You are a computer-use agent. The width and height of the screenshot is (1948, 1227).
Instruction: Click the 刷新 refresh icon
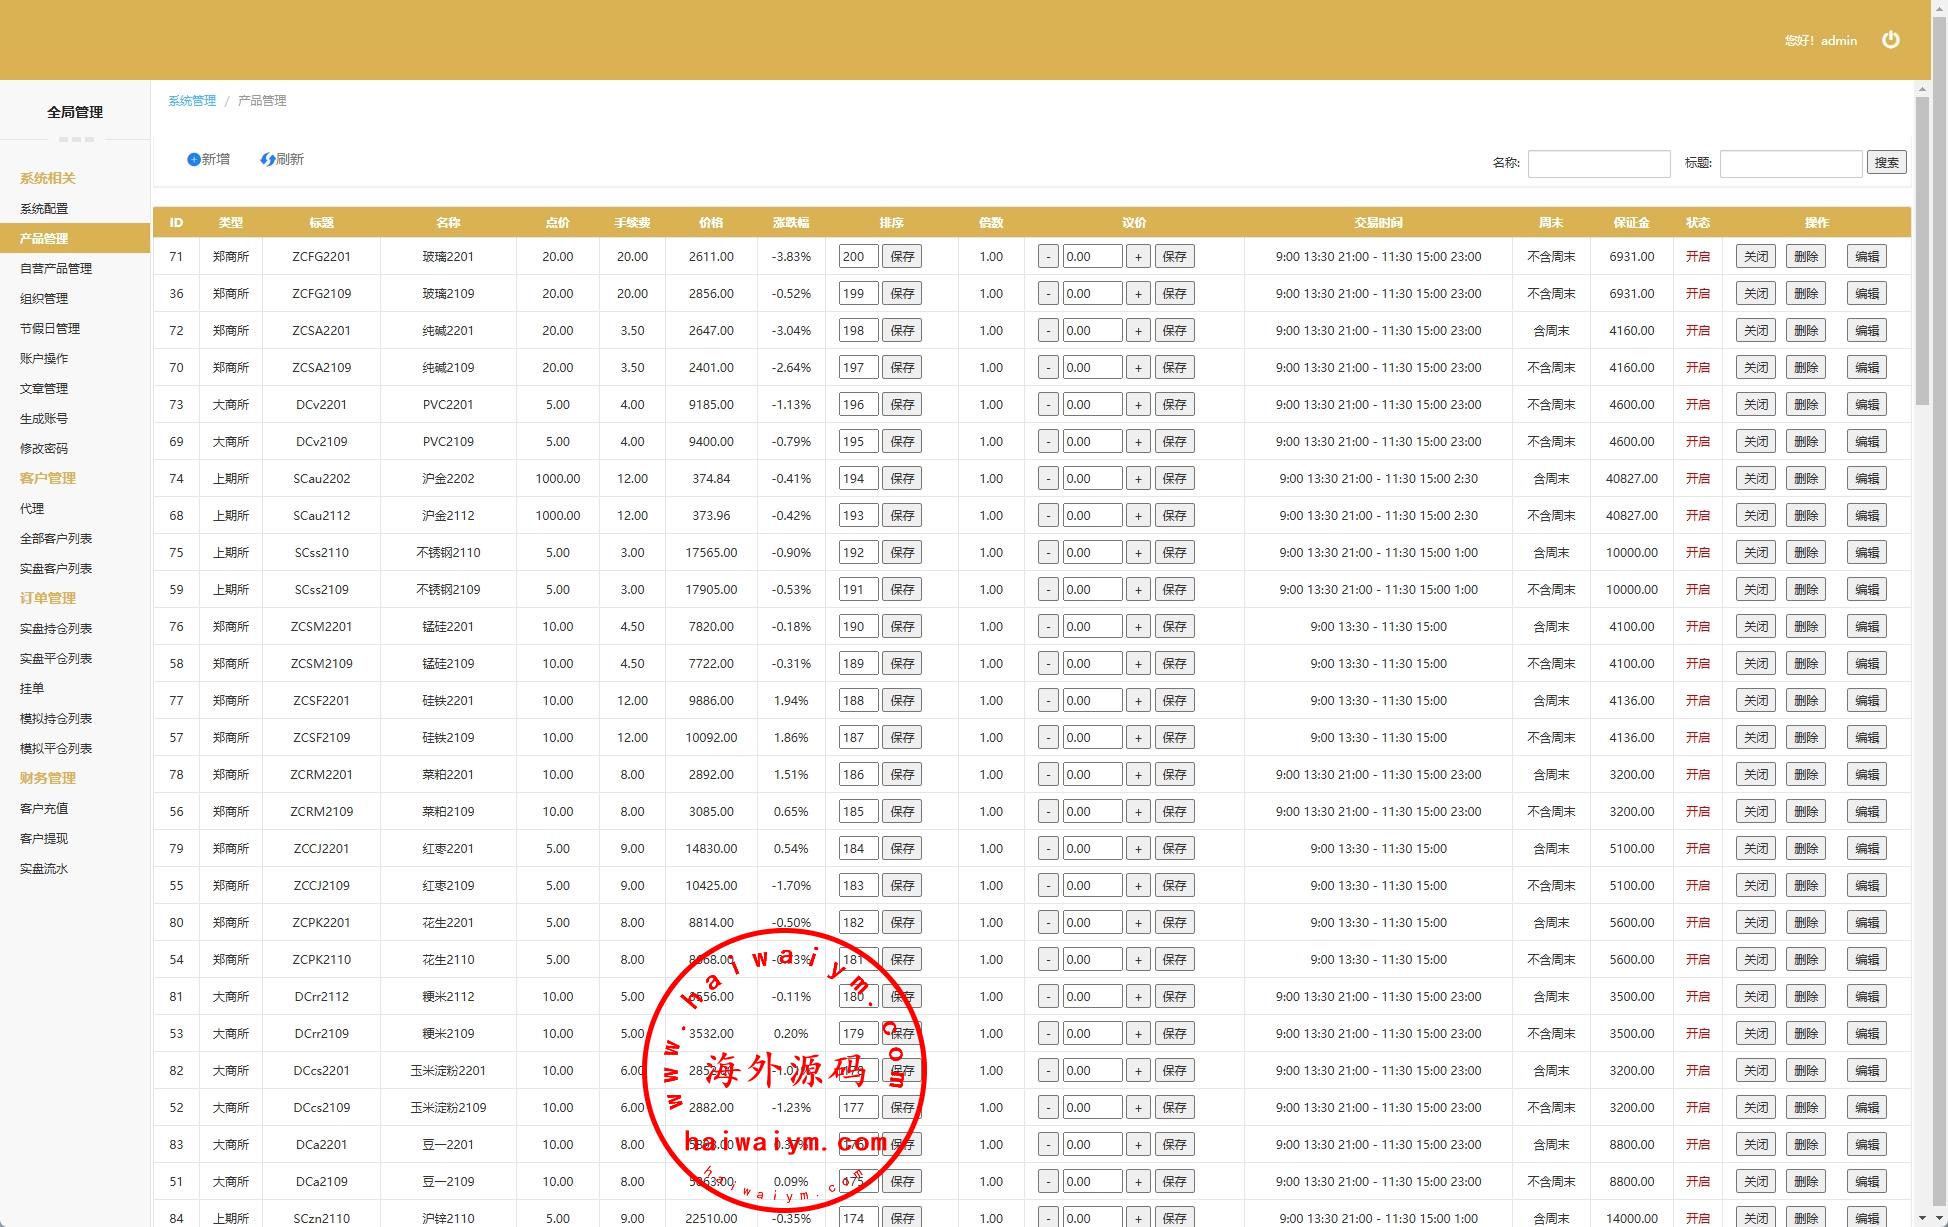tap(267, 160)
